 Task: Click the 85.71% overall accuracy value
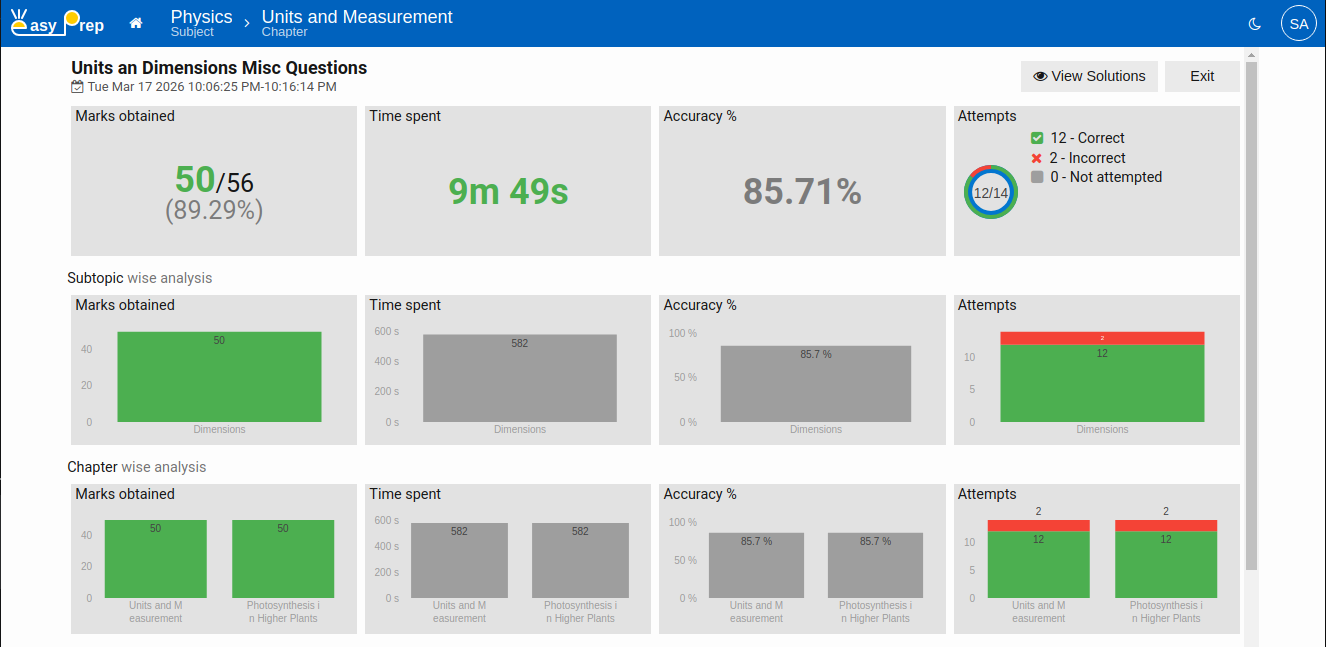(802, 191)
